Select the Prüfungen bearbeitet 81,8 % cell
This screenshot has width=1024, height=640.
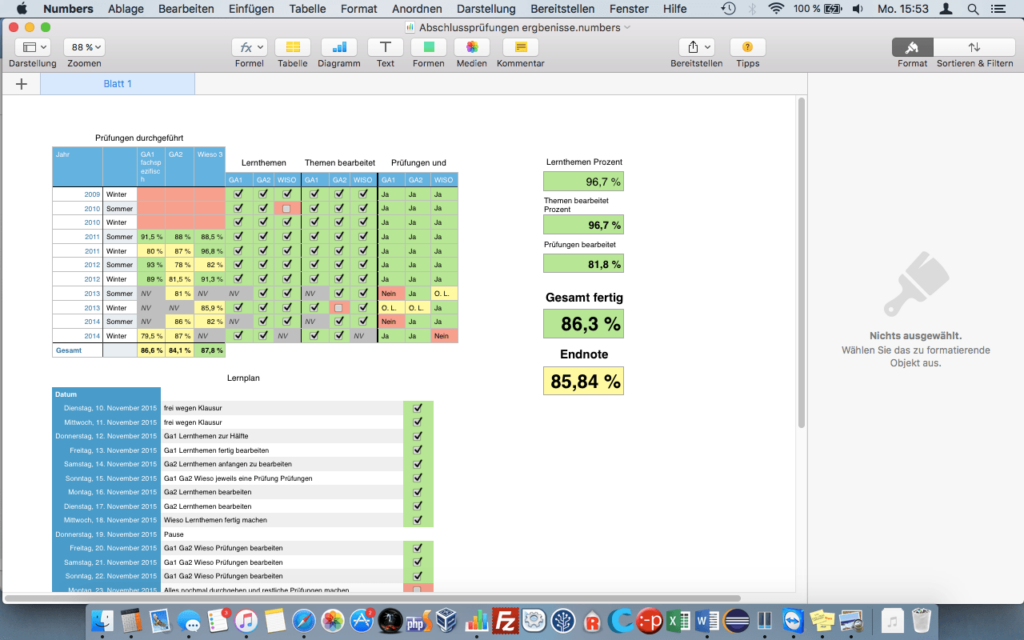(583, 264)
